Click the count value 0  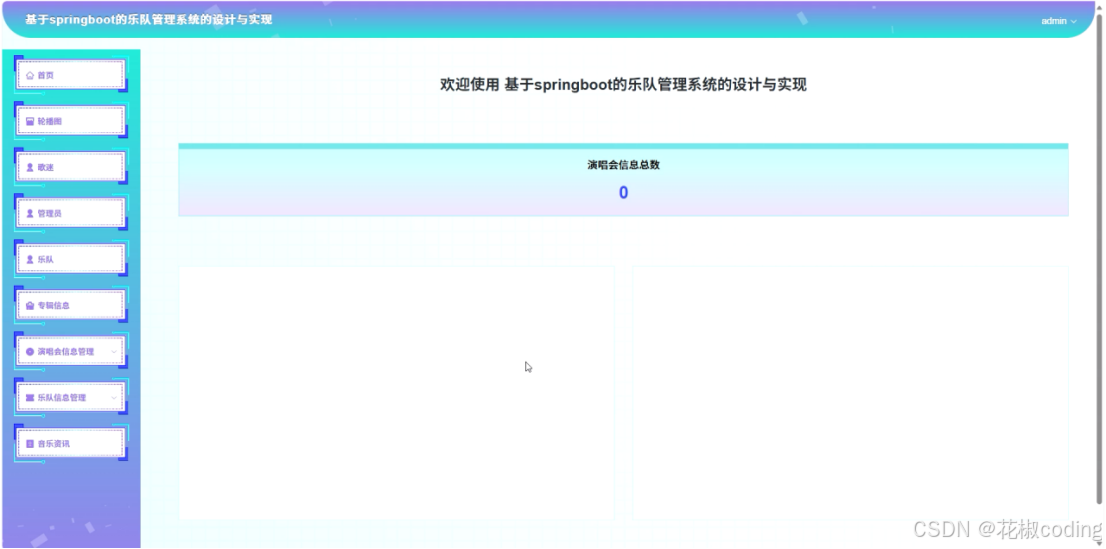pos(624,193)
